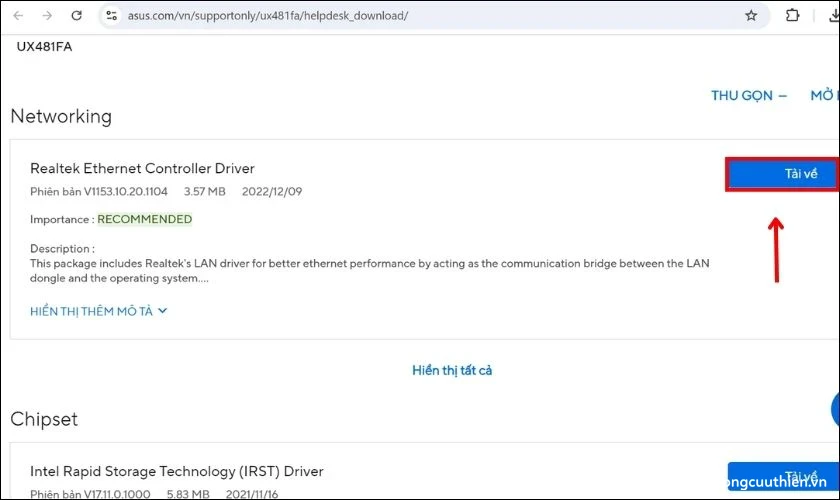Select version text V17.11.0.1000
This screenshot has height=500, width=840.
117,494
